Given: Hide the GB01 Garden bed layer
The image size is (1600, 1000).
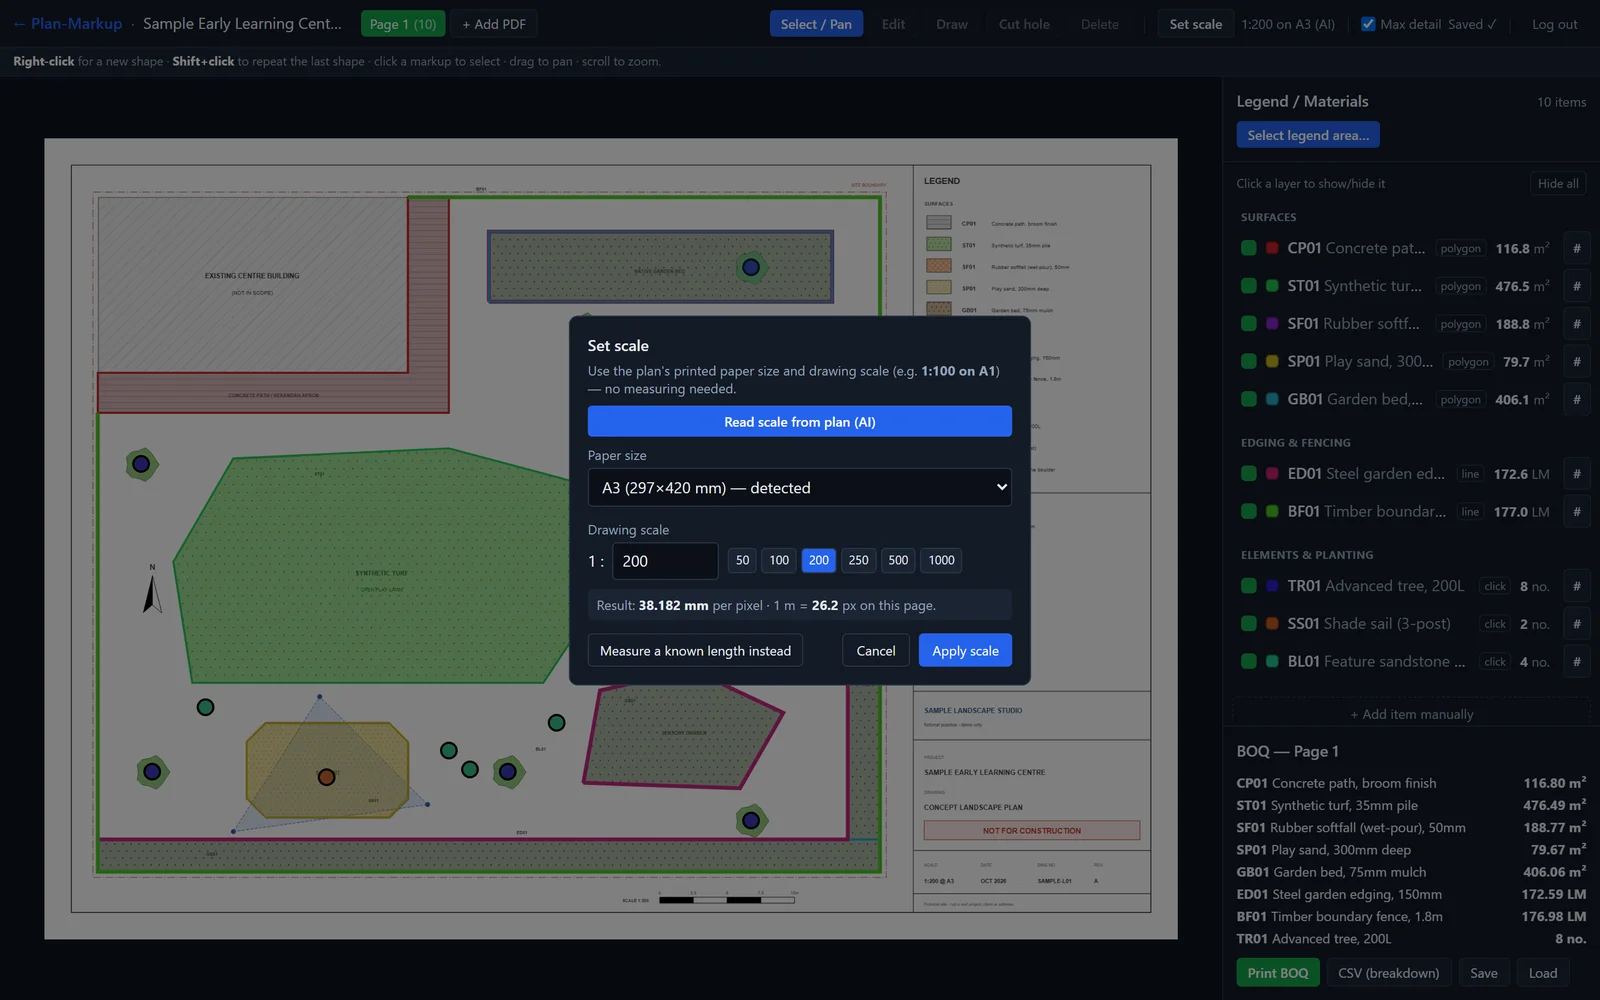Looking at the screenshot, I should 1249,399.
